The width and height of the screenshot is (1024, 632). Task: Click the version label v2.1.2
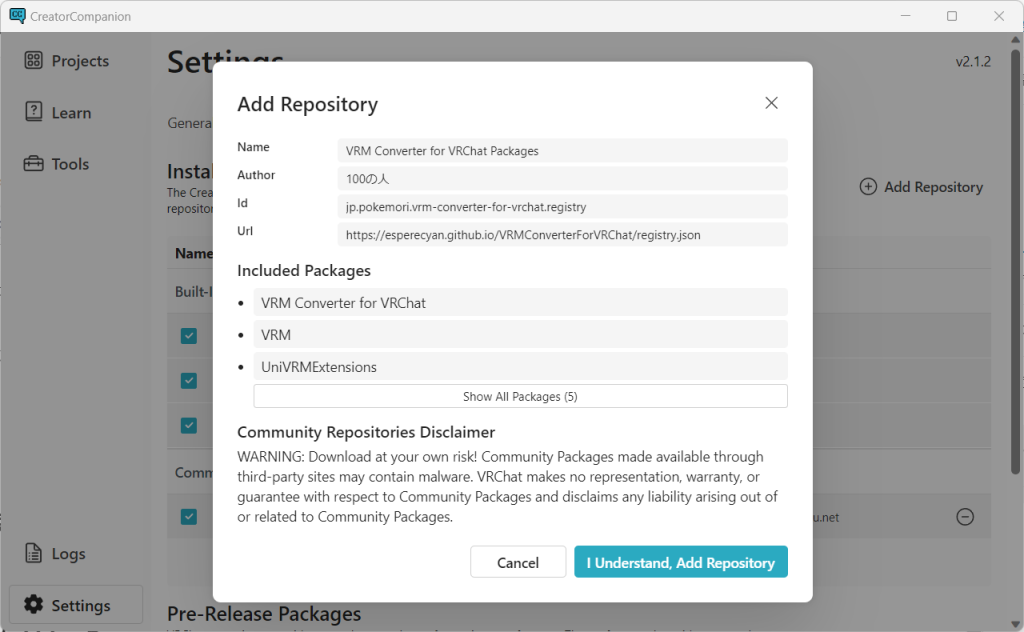click(973, 62)
